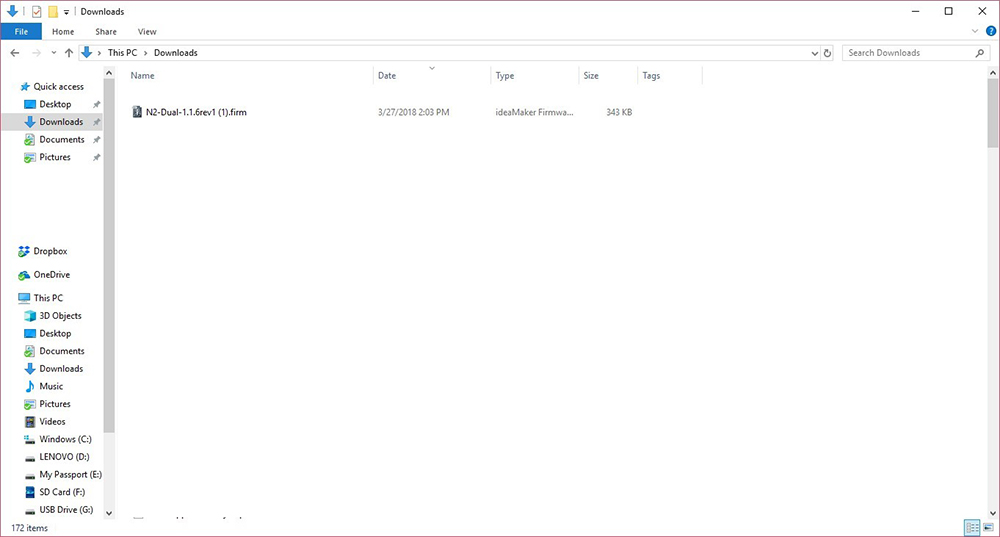The width and height of the screenshot is (1000, 537).
Task: Go up one folder level
Action: pos(68,53)
